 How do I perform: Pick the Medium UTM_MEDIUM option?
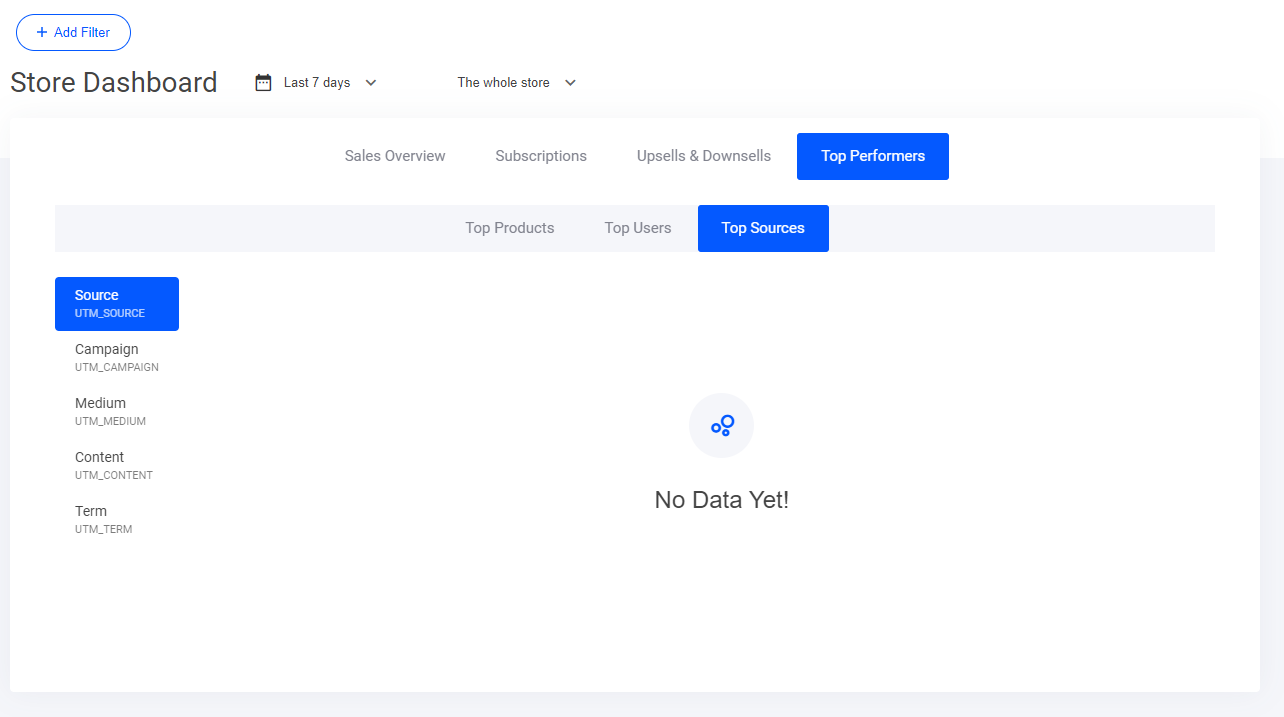click(x=110, y=411)
